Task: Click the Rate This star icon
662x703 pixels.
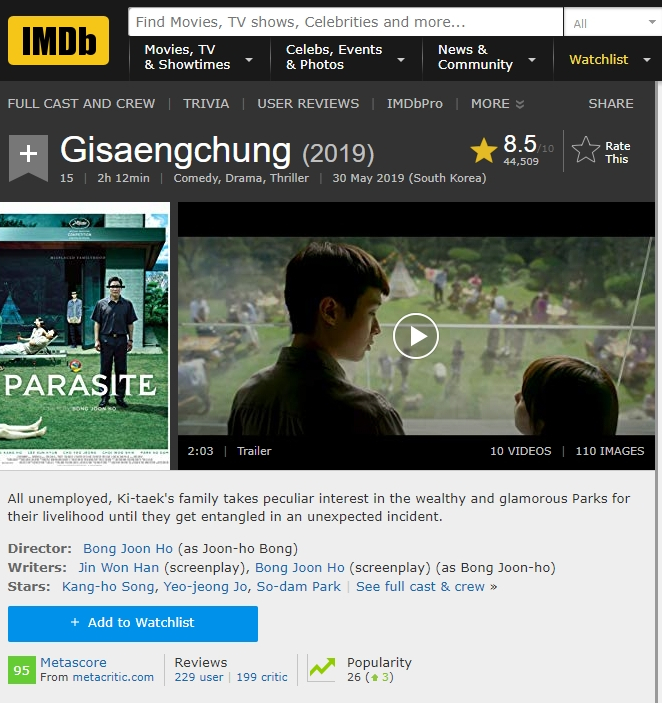Action: (x=585, y=150)
